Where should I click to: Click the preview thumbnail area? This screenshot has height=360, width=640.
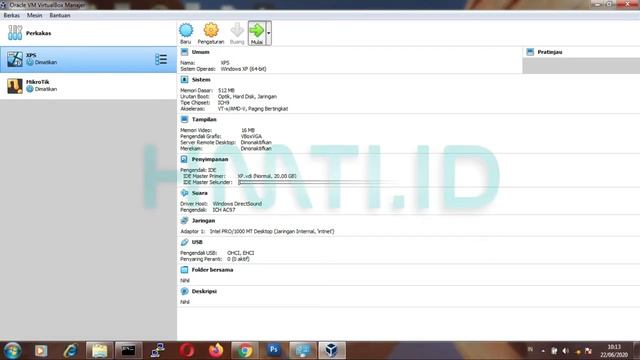(x=581, y=66)
